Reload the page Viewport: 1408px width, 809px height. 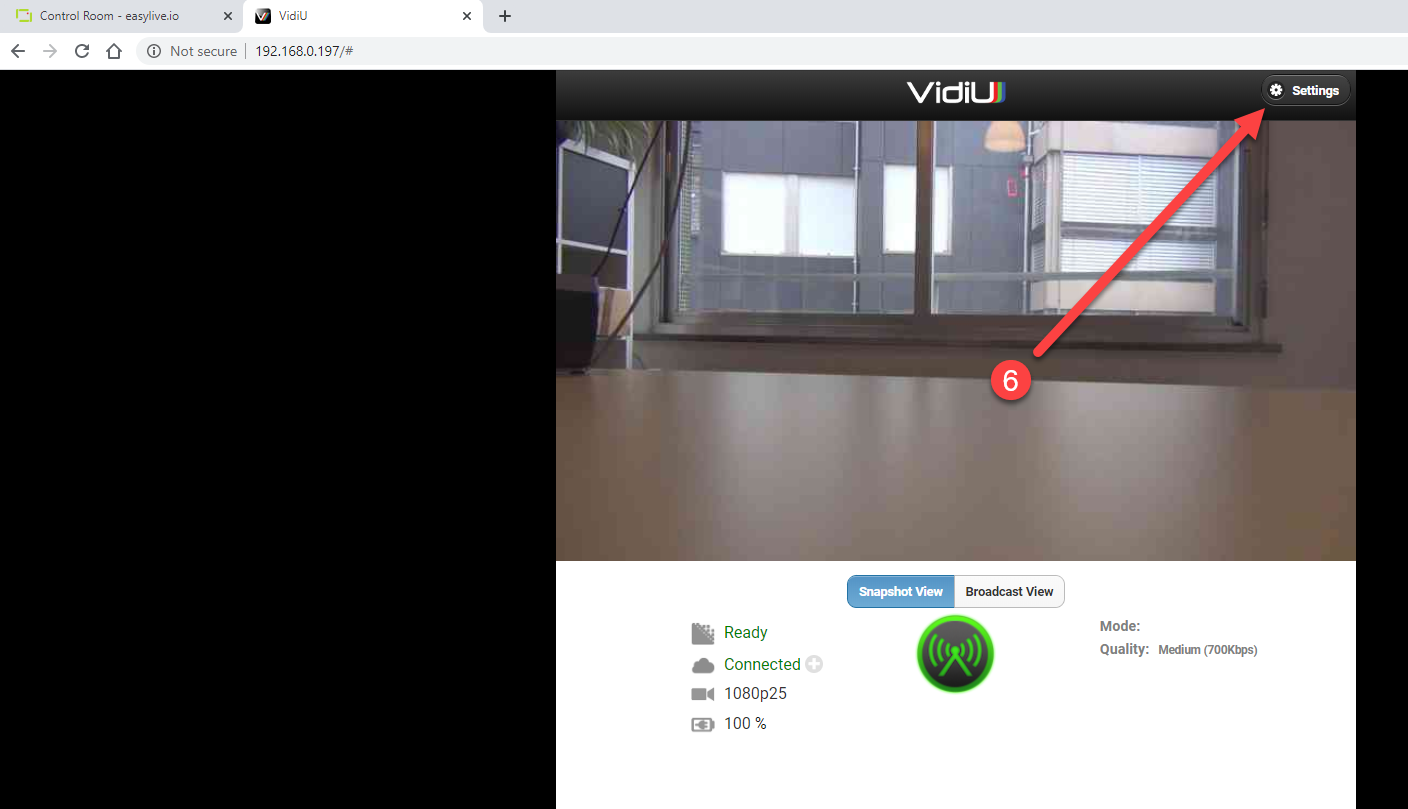tap(82, 51)
